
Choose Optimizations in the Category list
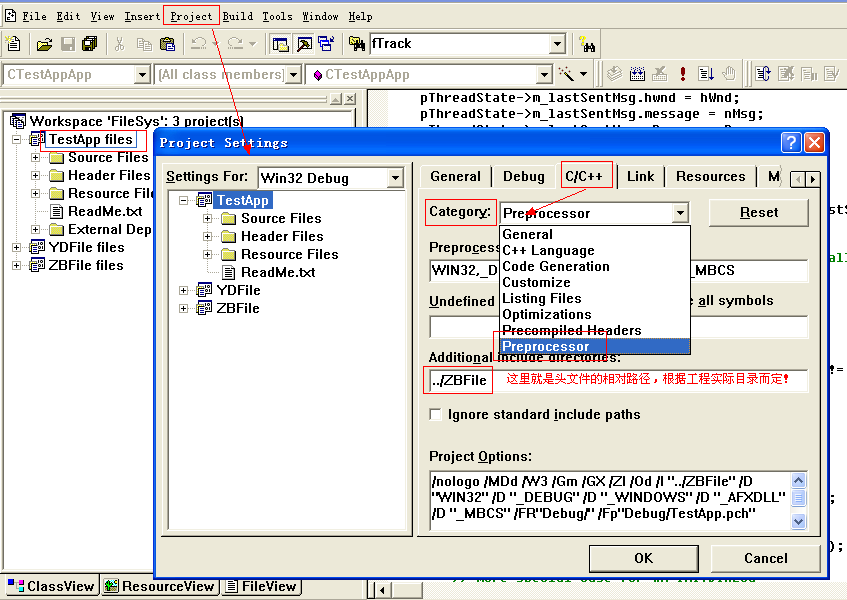point(595,314)
